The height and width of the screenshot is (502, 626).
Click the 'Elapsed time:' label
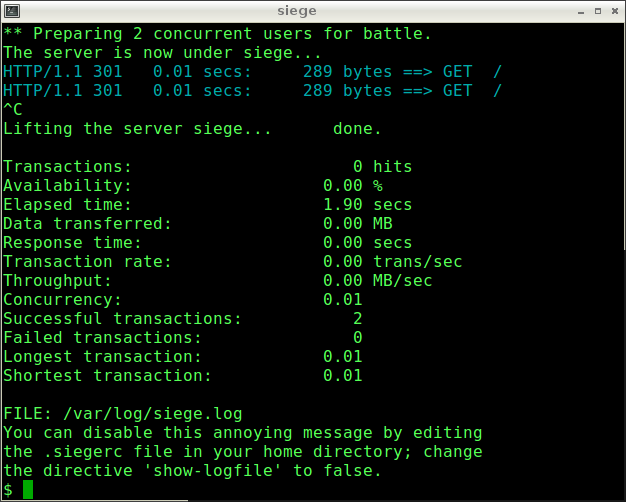click(x=67, y=204)
